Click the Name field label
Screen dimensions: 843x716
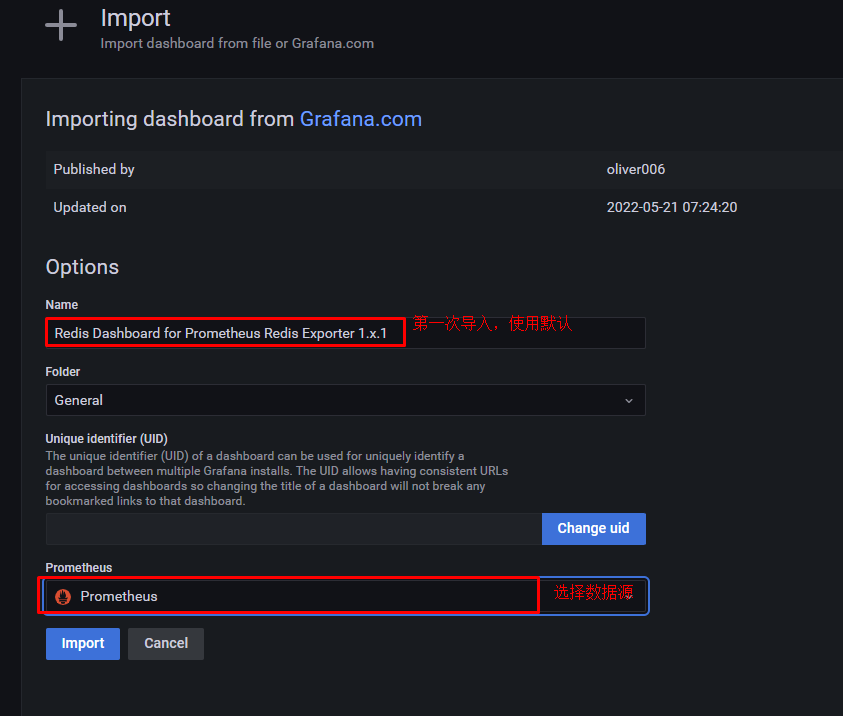62,305
